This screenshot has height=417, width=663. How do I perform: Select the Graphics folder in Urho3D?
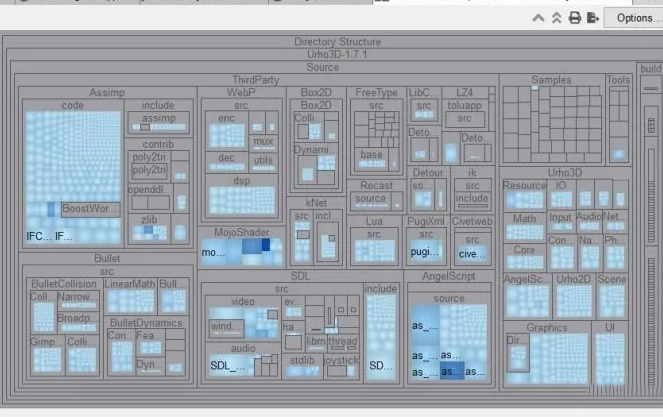pos(547,328)
